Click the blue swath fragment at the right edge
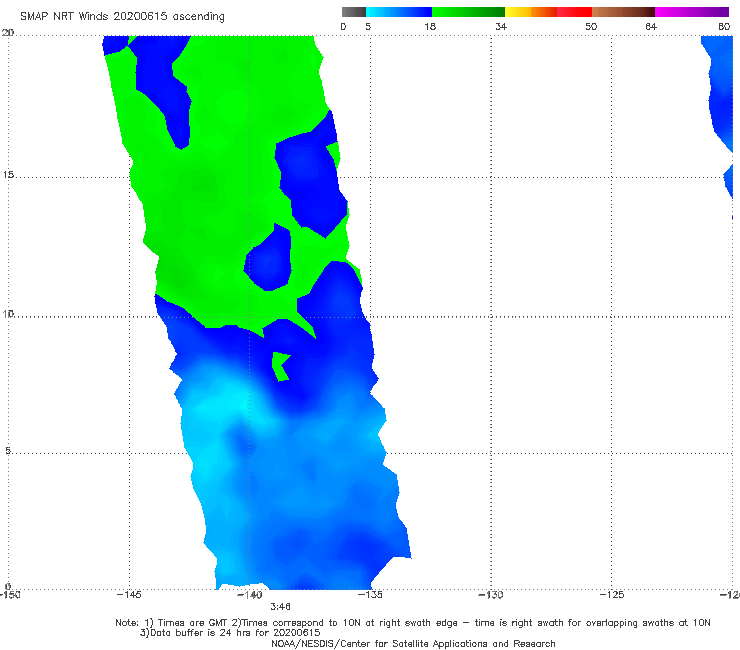 click(721, 94)
